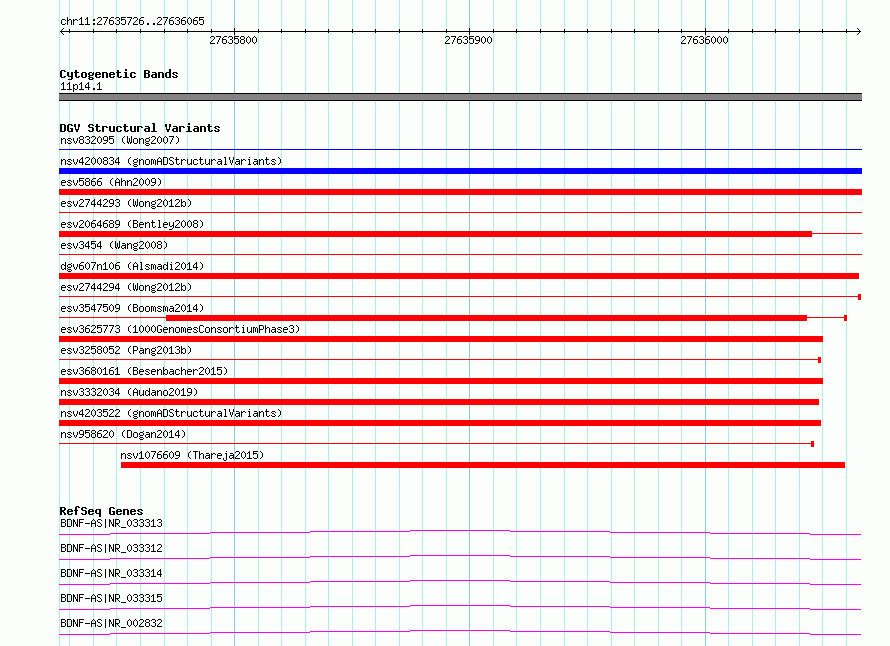Viewport: 890px width, 646px height.
Task: Select the 11p14.1 band label
Action: [x=81, y=86]
